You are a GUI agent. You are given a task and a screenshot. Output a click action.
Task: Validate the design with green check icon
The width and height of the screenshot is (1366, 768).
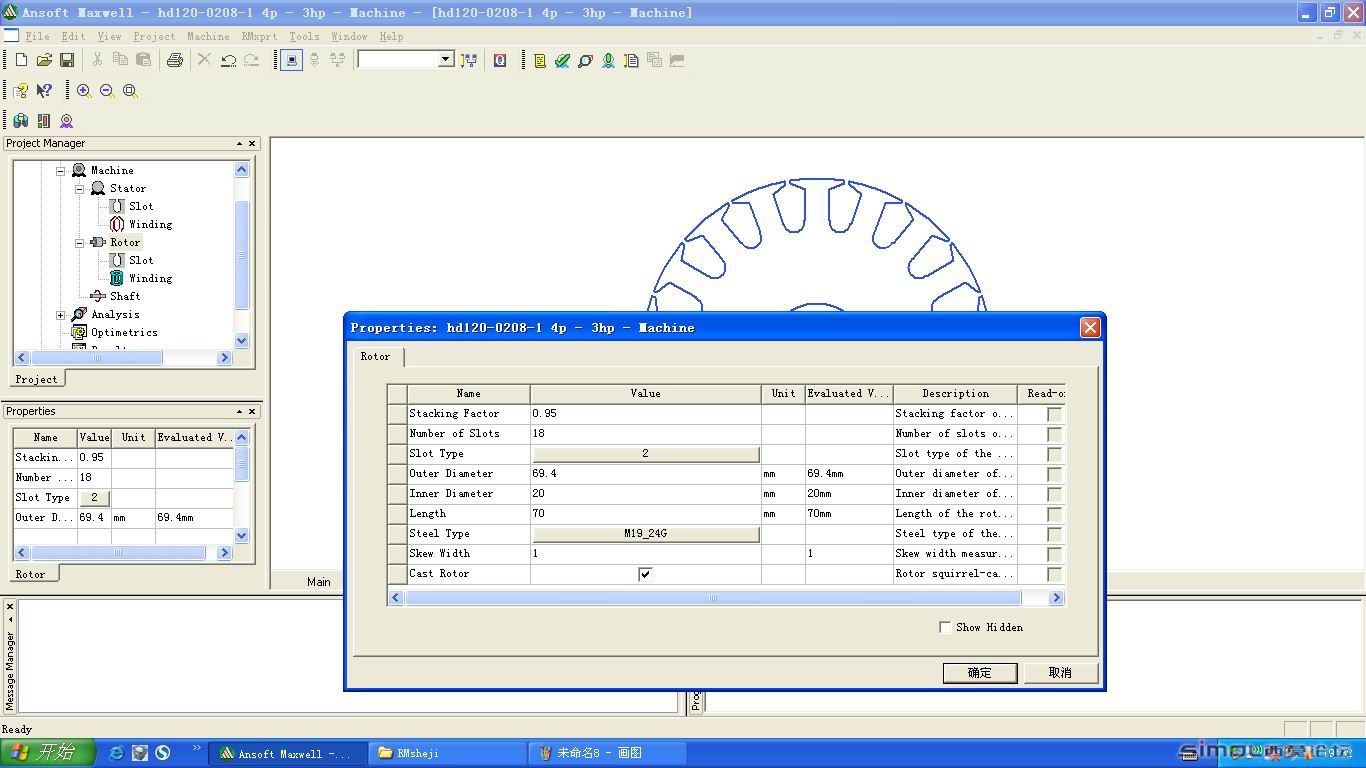coord(563,60)
